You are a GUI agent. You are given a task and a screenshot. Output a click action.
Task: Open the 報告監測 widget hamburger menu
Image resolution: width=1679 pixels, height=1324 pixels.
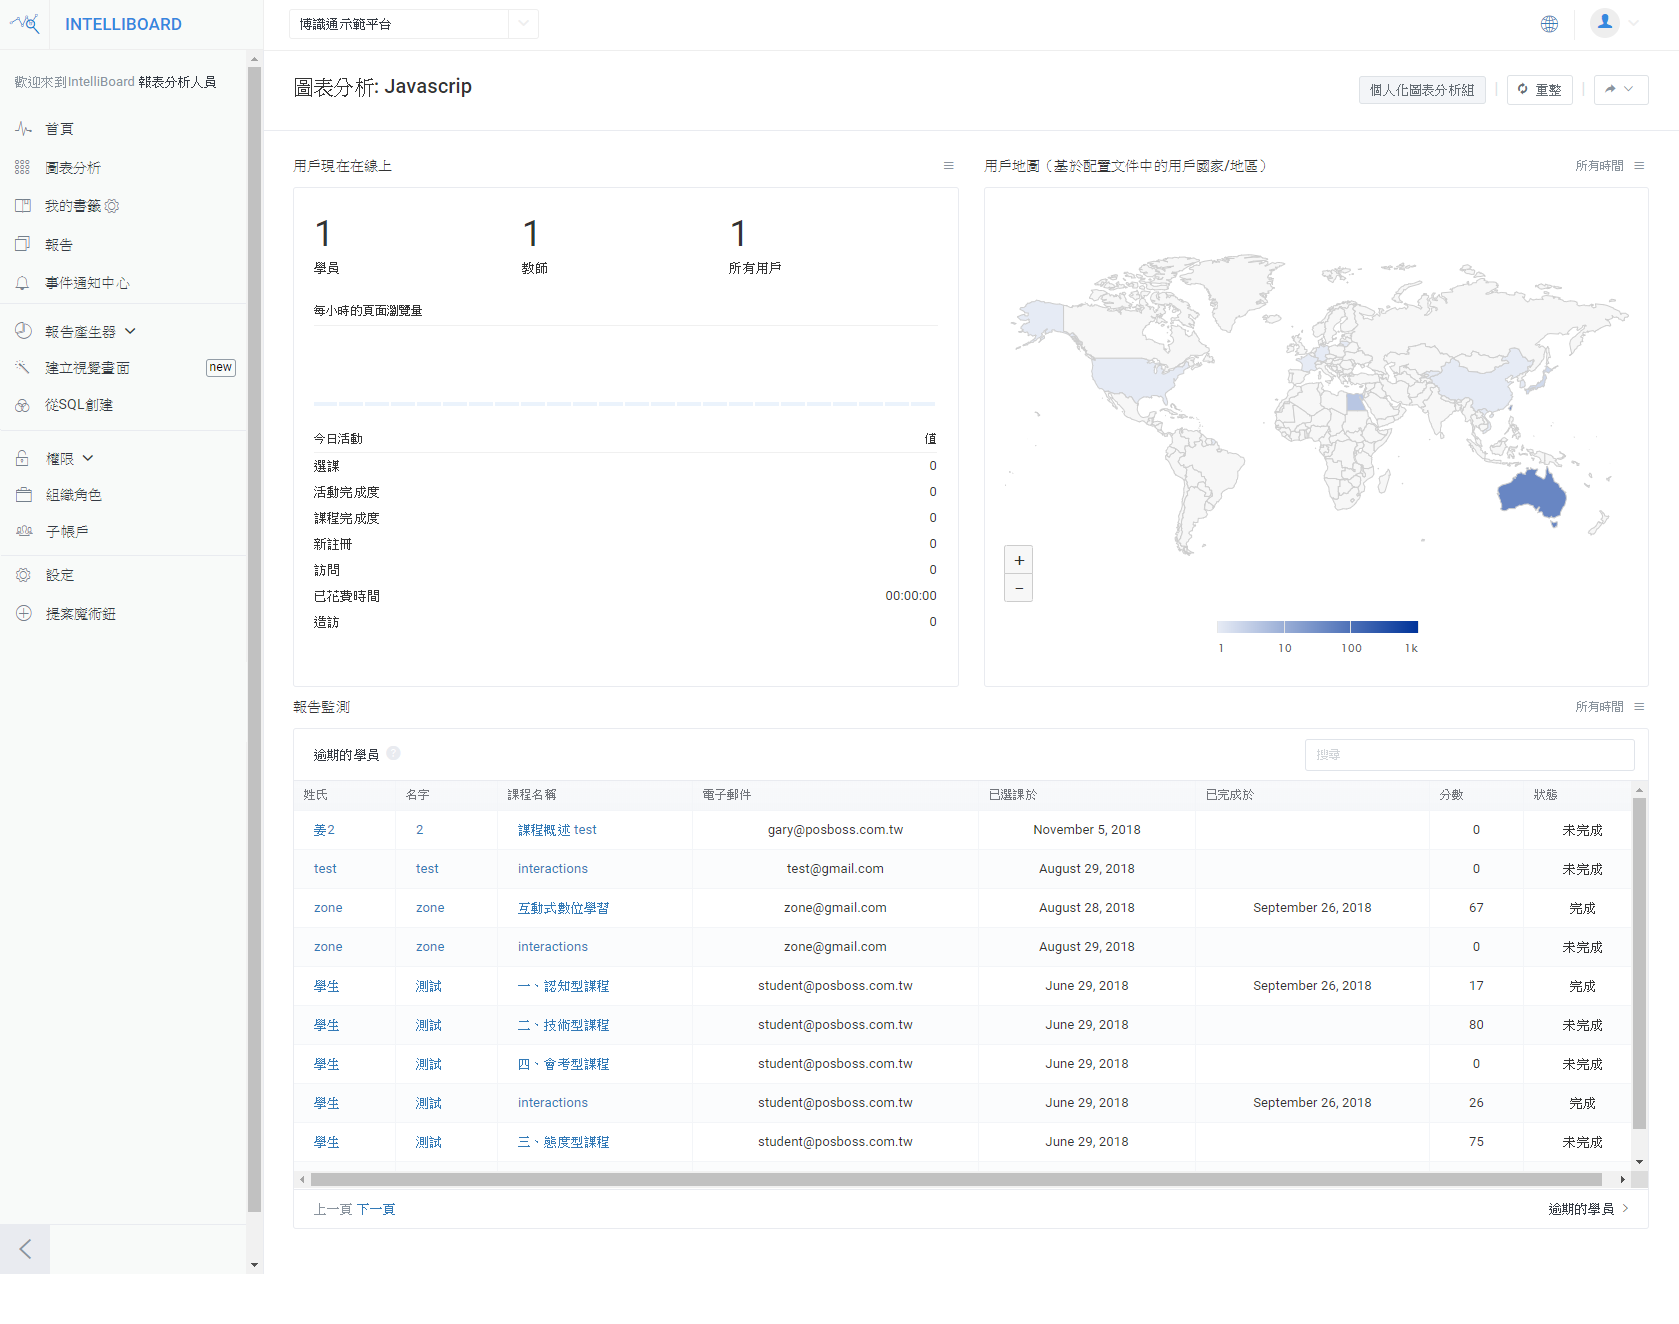(x=1639, y=707)
